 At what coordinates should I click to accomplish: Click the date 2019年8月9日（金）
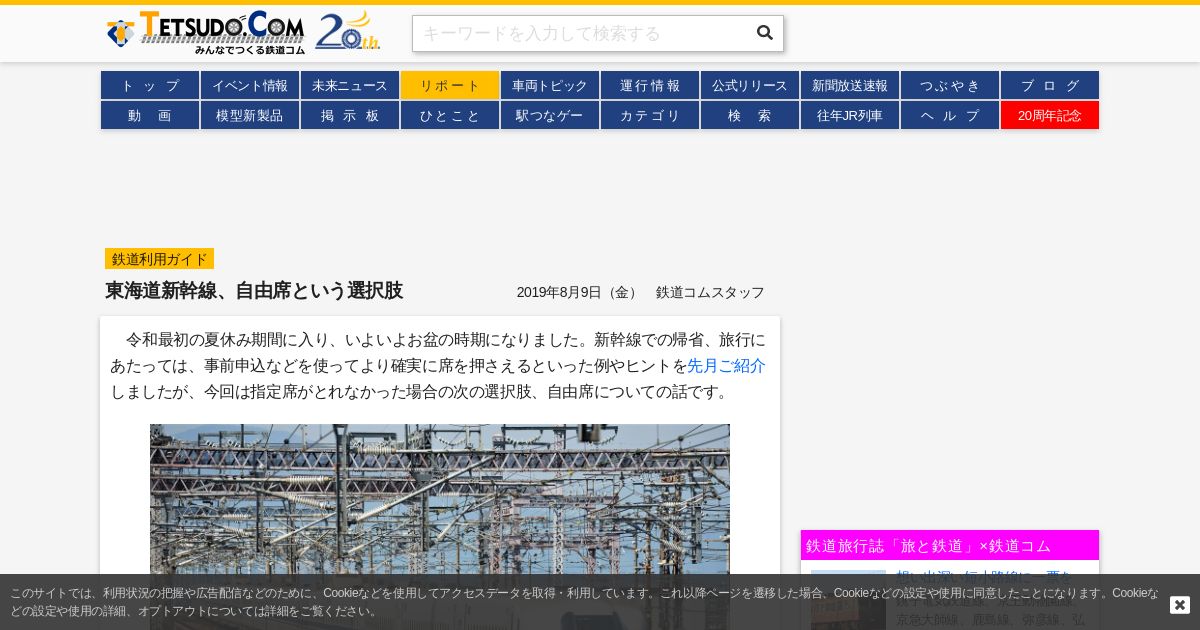(x=579, y=292)
